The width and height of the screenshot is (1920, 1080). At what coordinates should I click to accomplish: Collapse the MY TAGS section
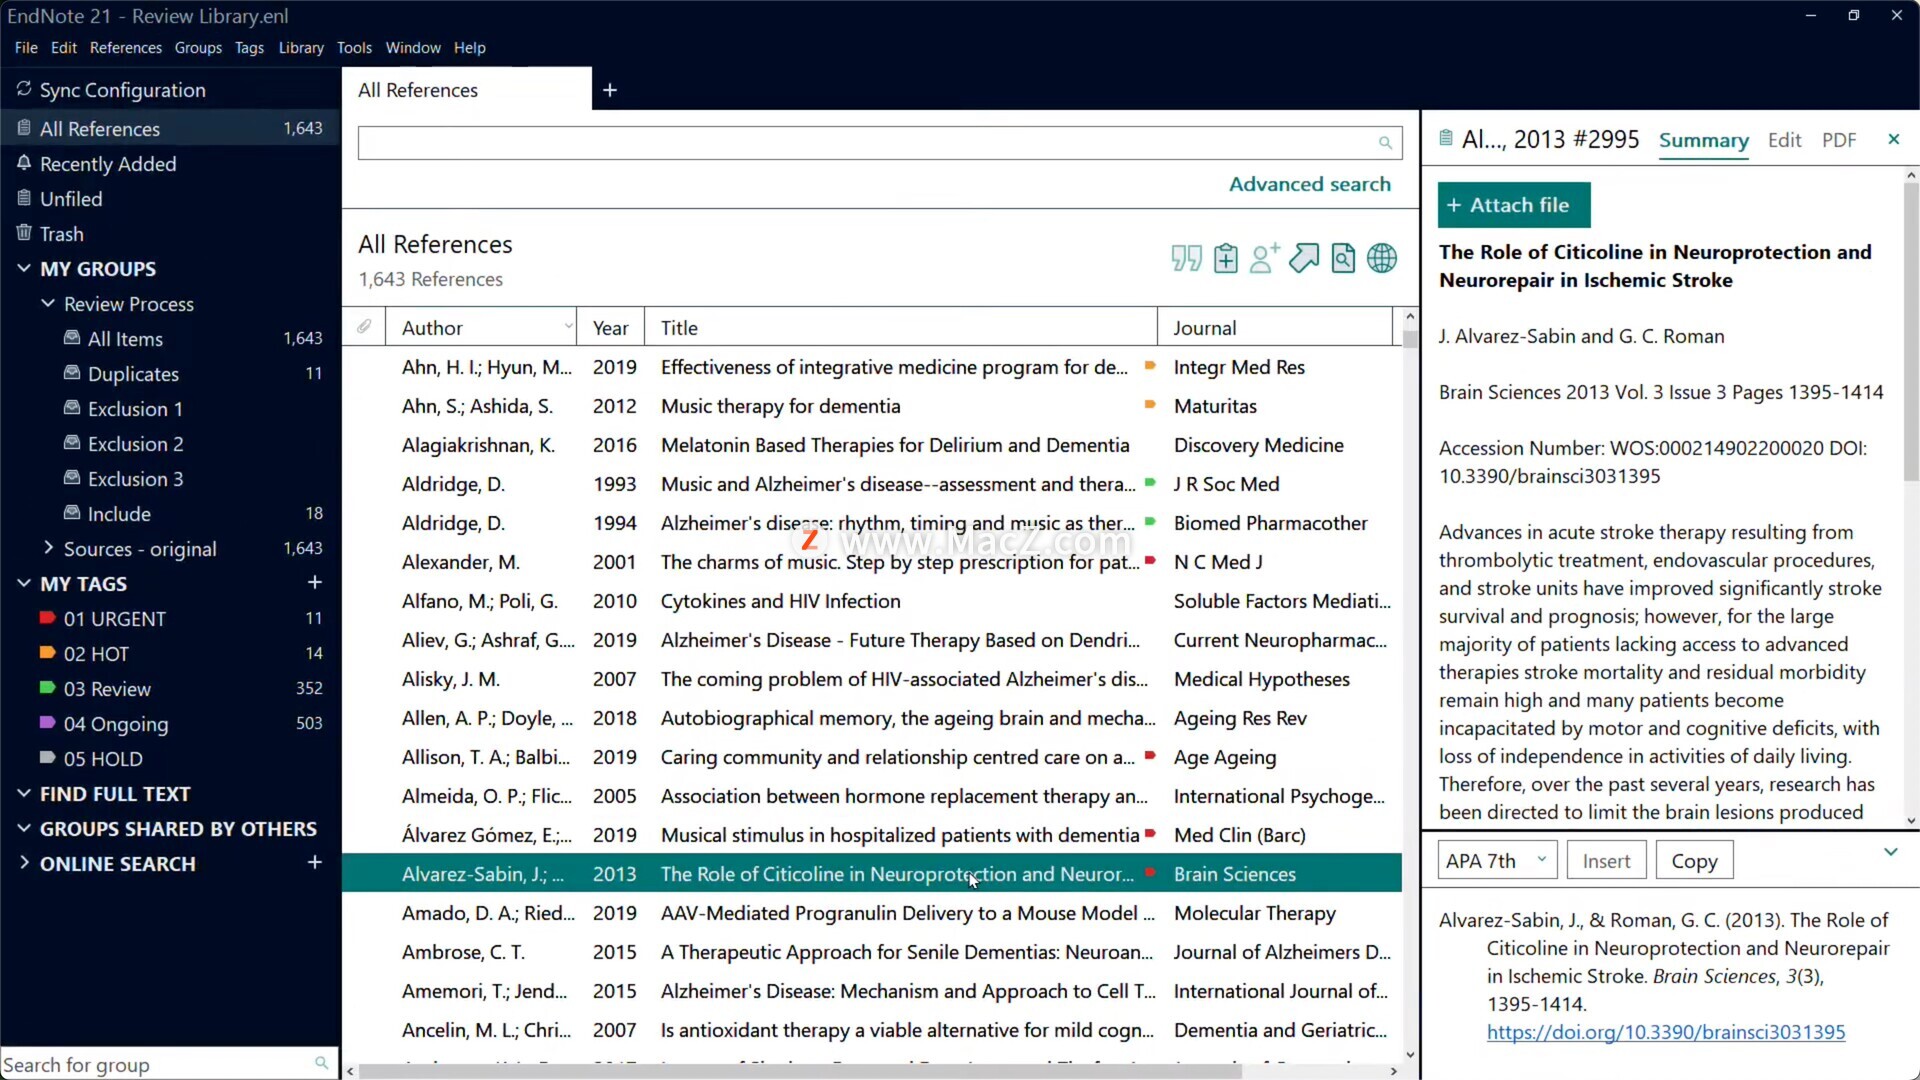pos(24,583)
